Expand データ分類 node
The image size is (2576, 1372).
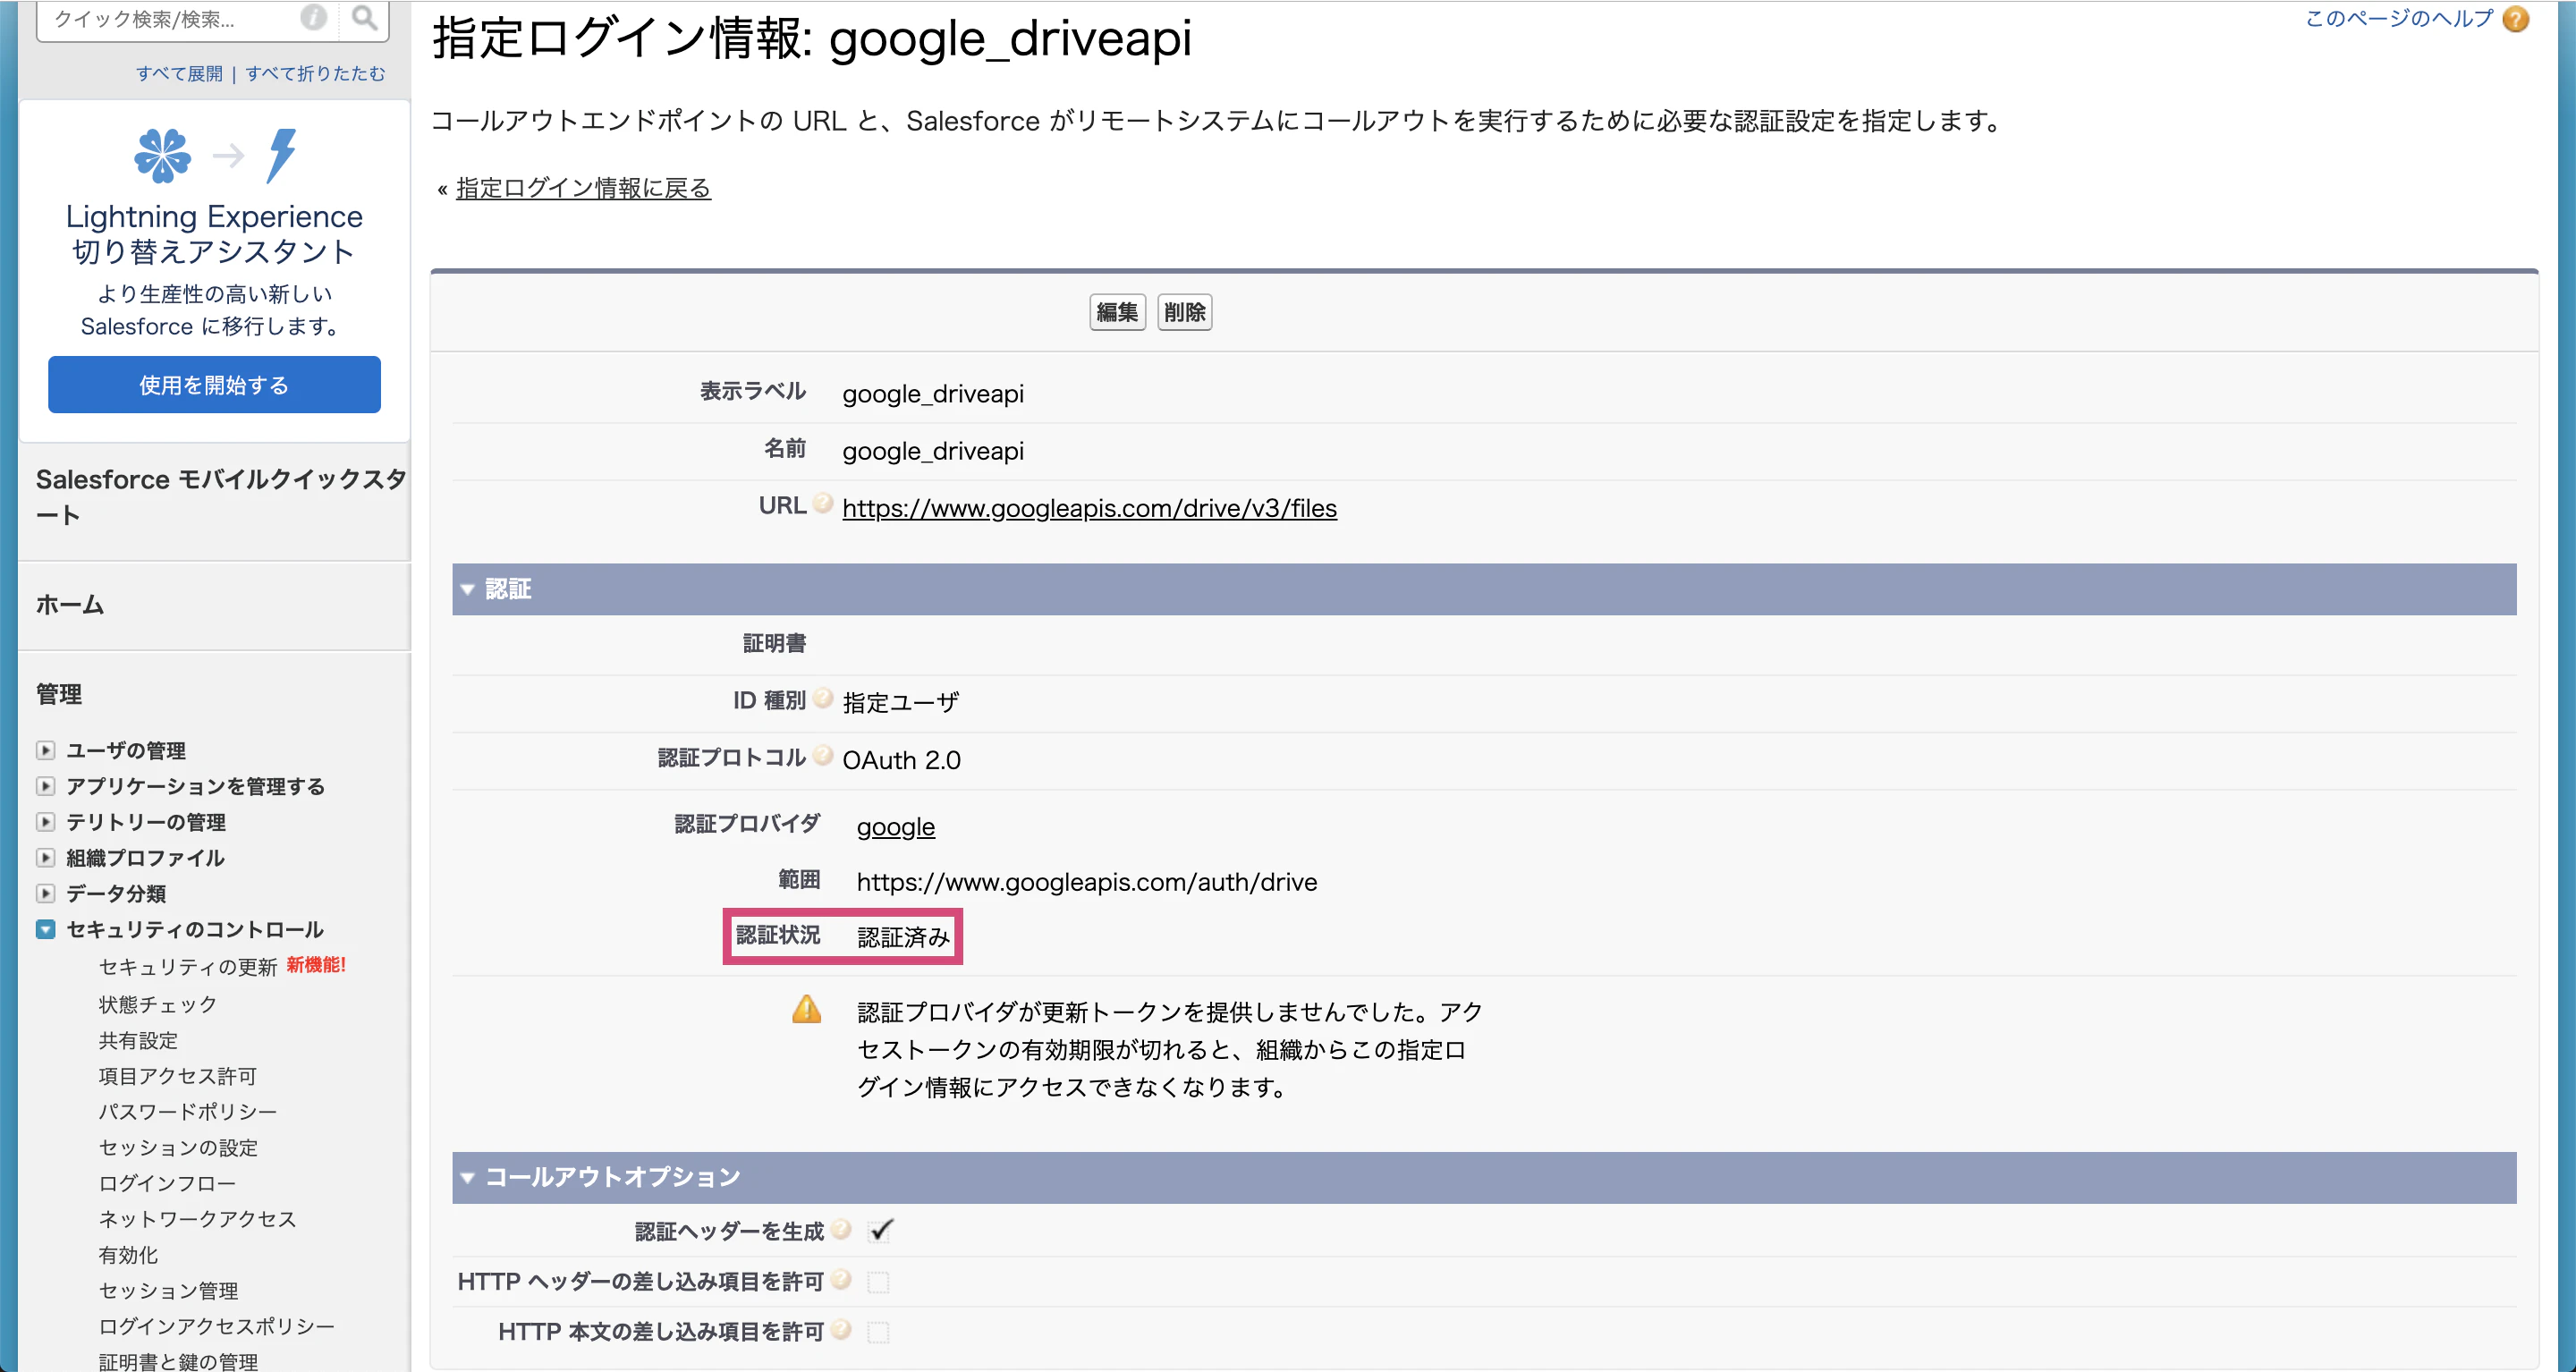(45, 893)
